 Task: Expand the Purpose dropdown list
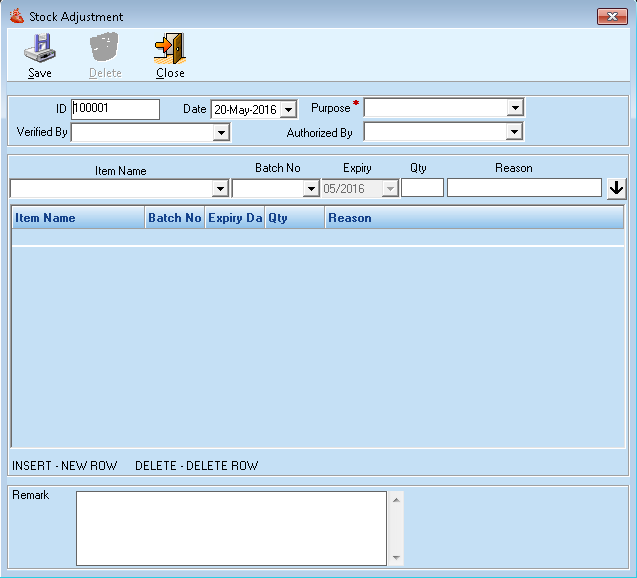click(x=515, y=108)
